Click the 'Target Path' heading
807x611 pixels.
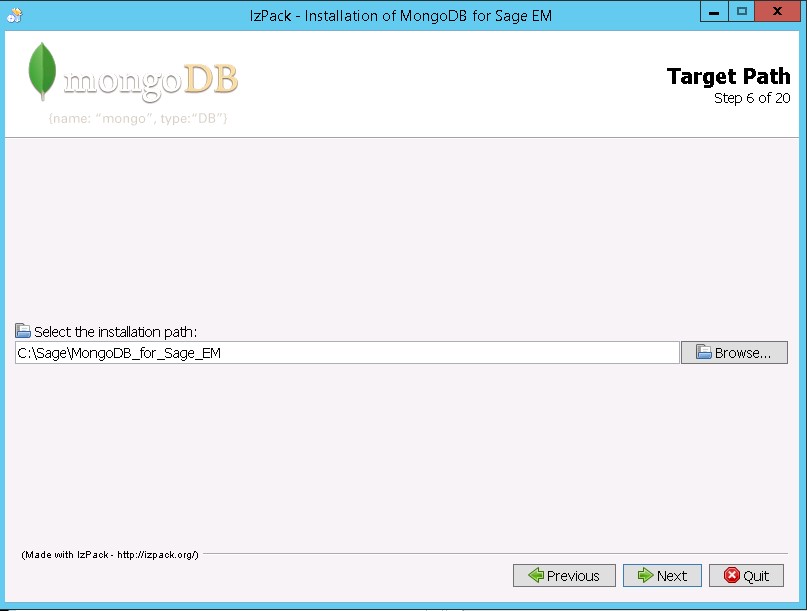[x=728, y=77]
